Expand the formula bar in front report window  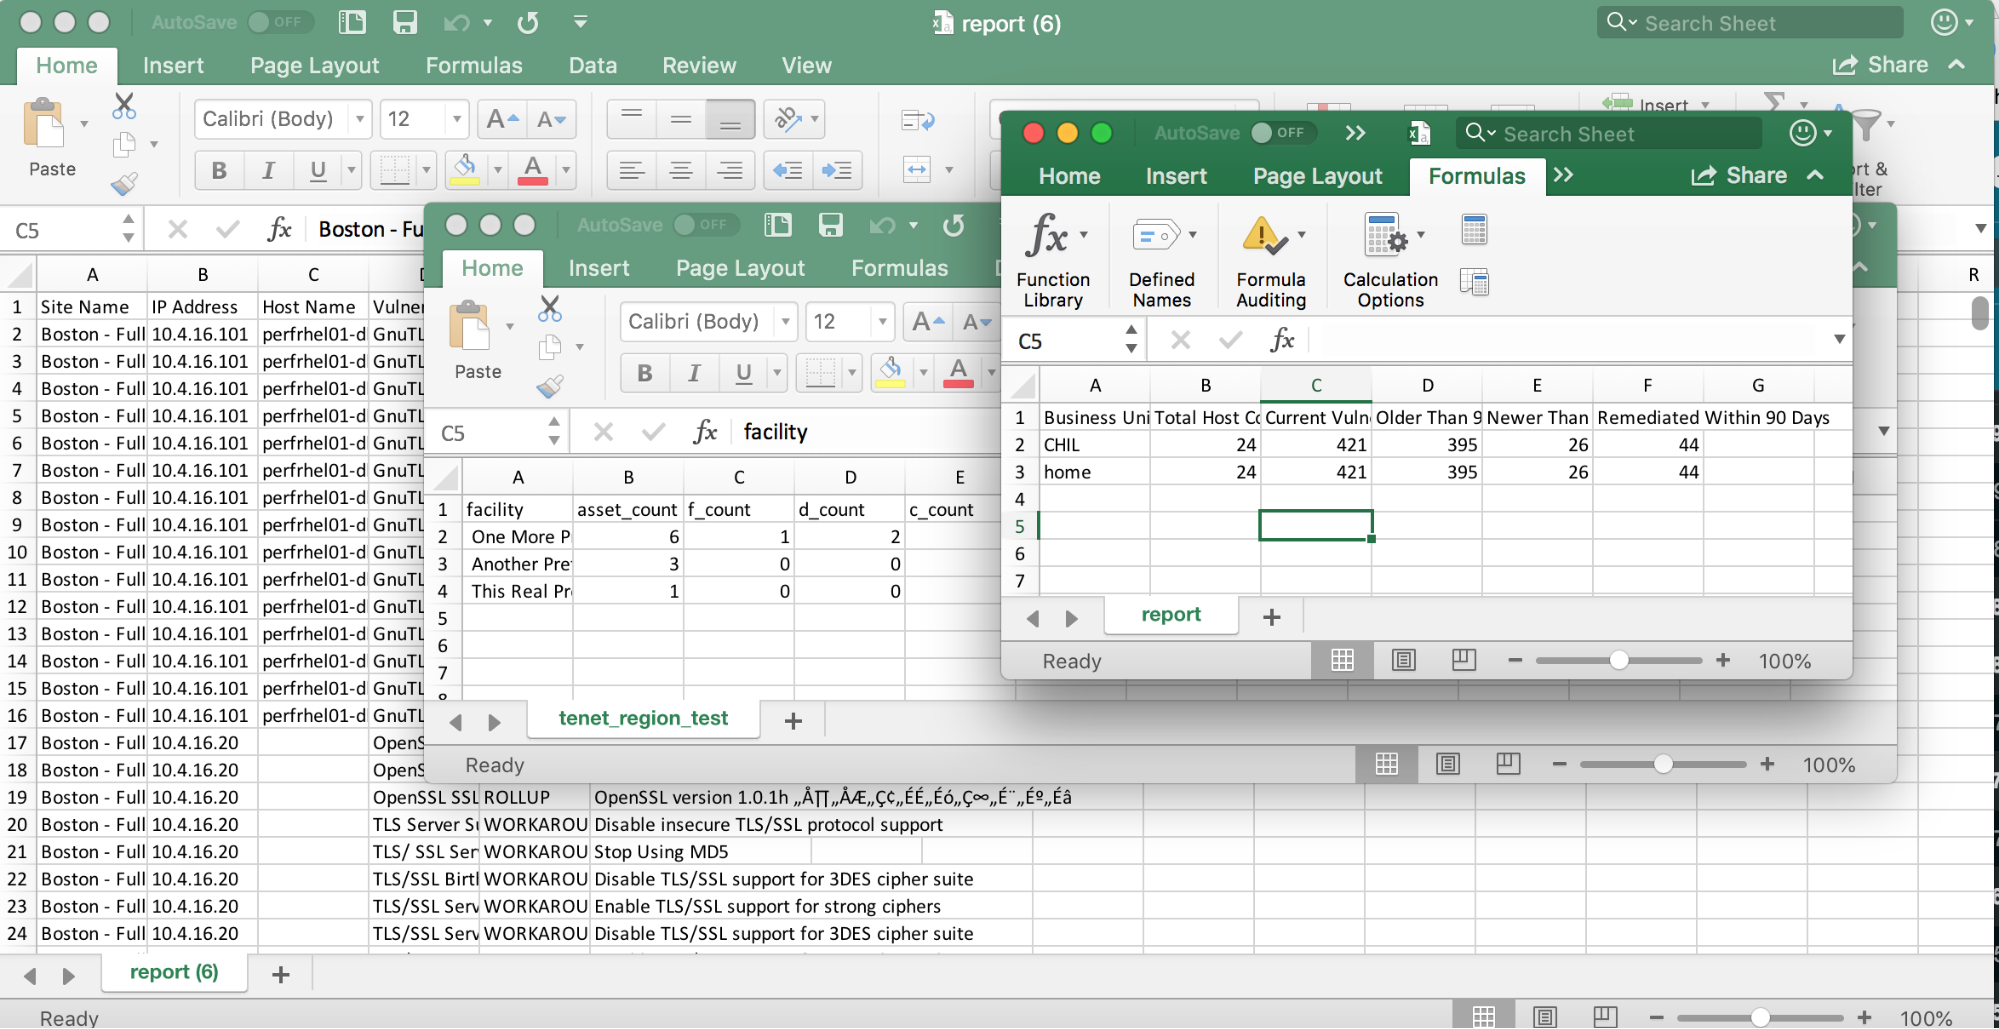point(1839,340)
